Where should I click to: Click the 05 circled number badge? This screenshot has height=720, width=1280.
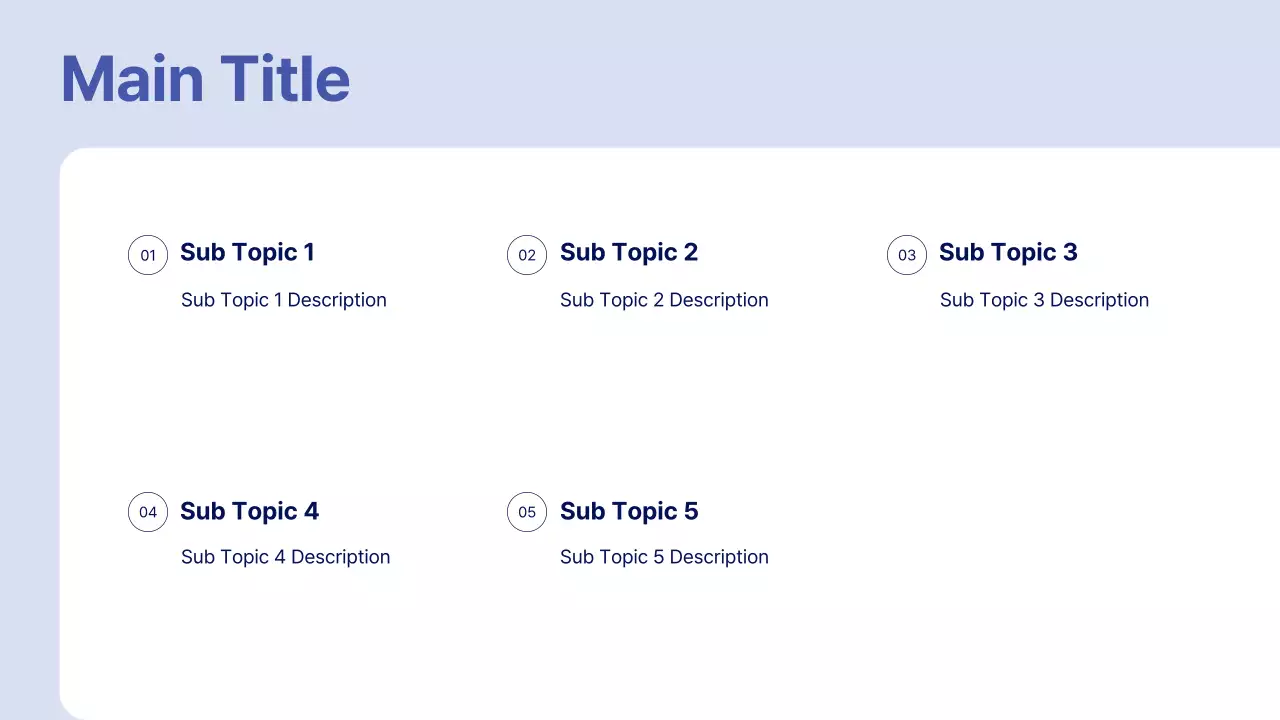(527, 512)
